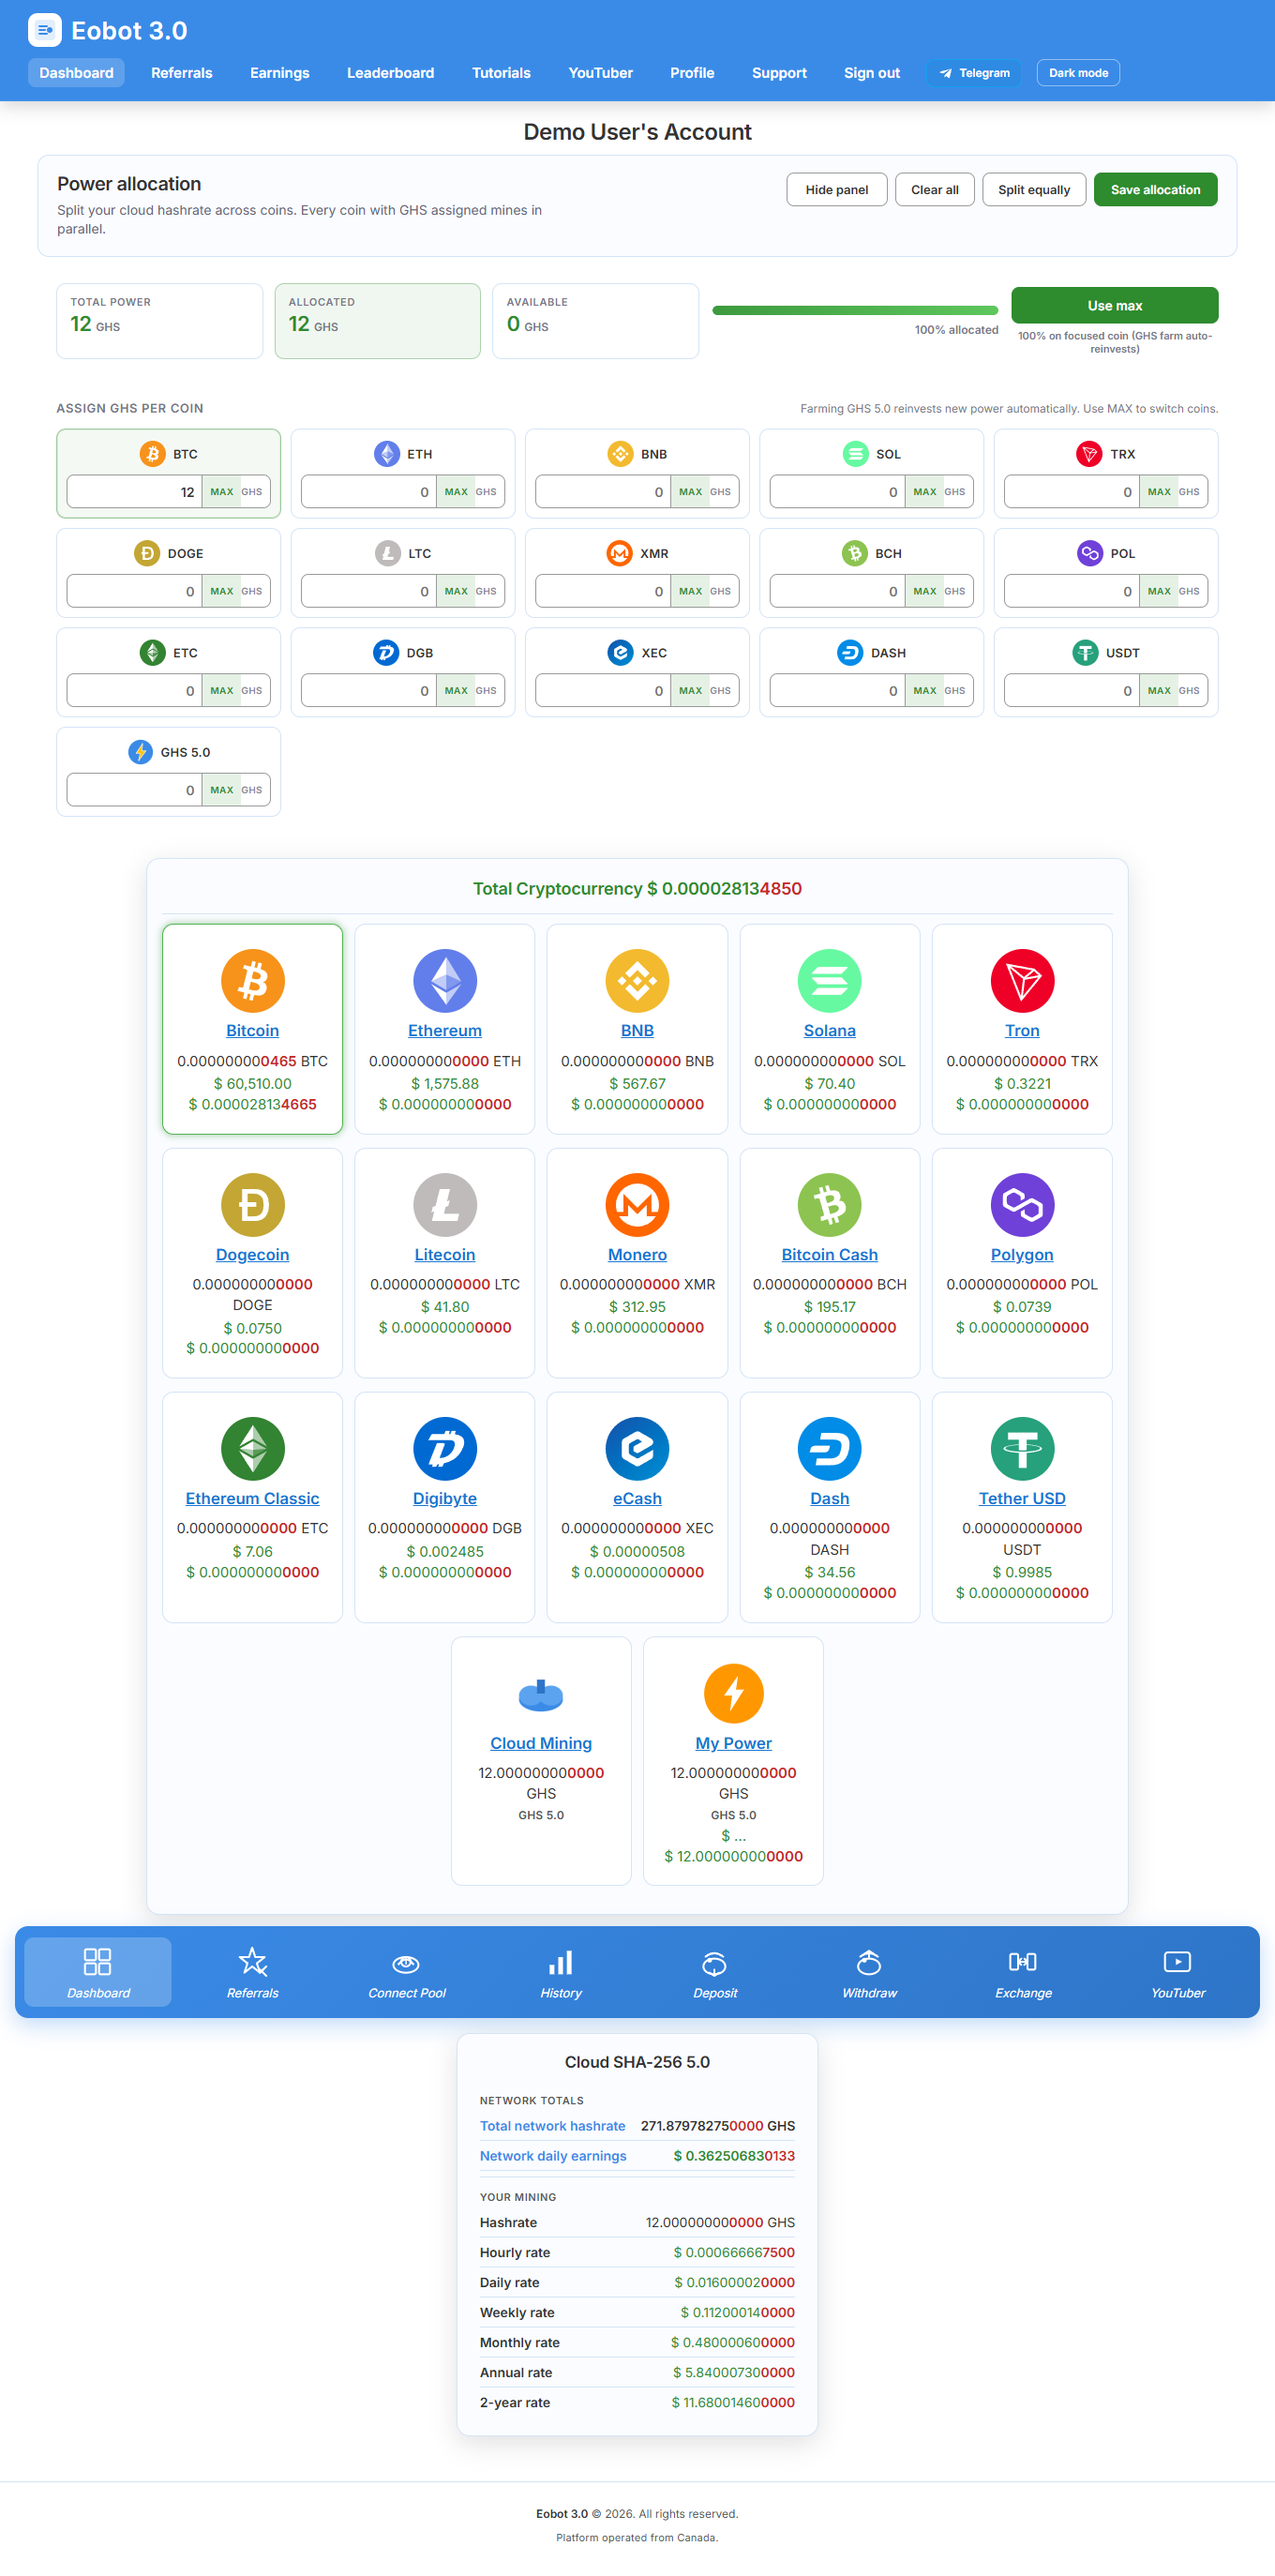This screenshot has width=1275, height=2576.
Task: Click MAX for XMR allocation
Action: [691, 591]
